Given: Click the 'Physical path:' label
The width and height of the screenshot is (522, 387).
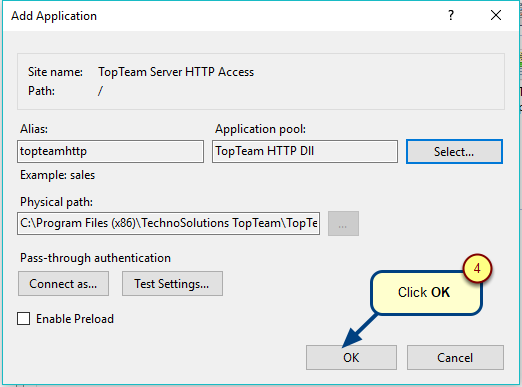Looking at the screenshot, I should 56,202.
